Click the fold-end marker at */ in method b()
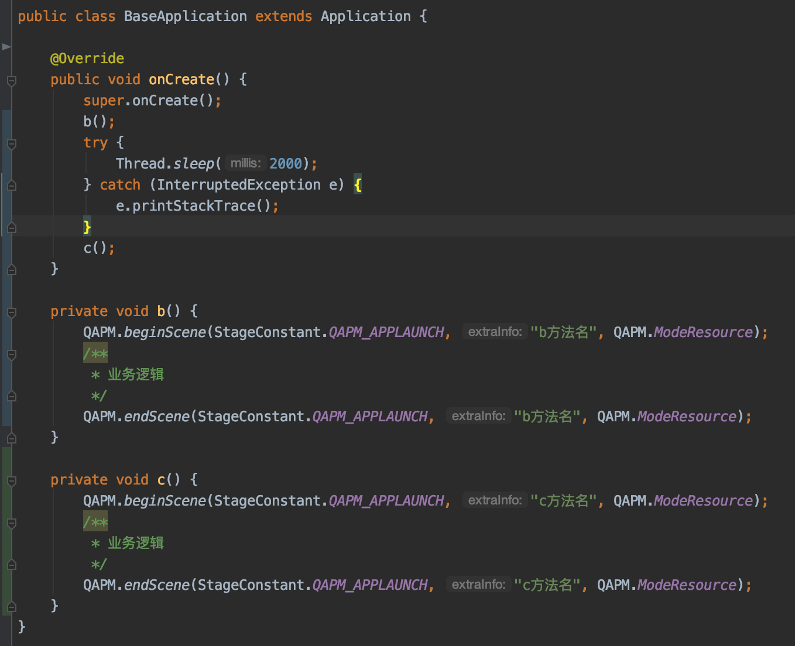 (x=11, y=396)
